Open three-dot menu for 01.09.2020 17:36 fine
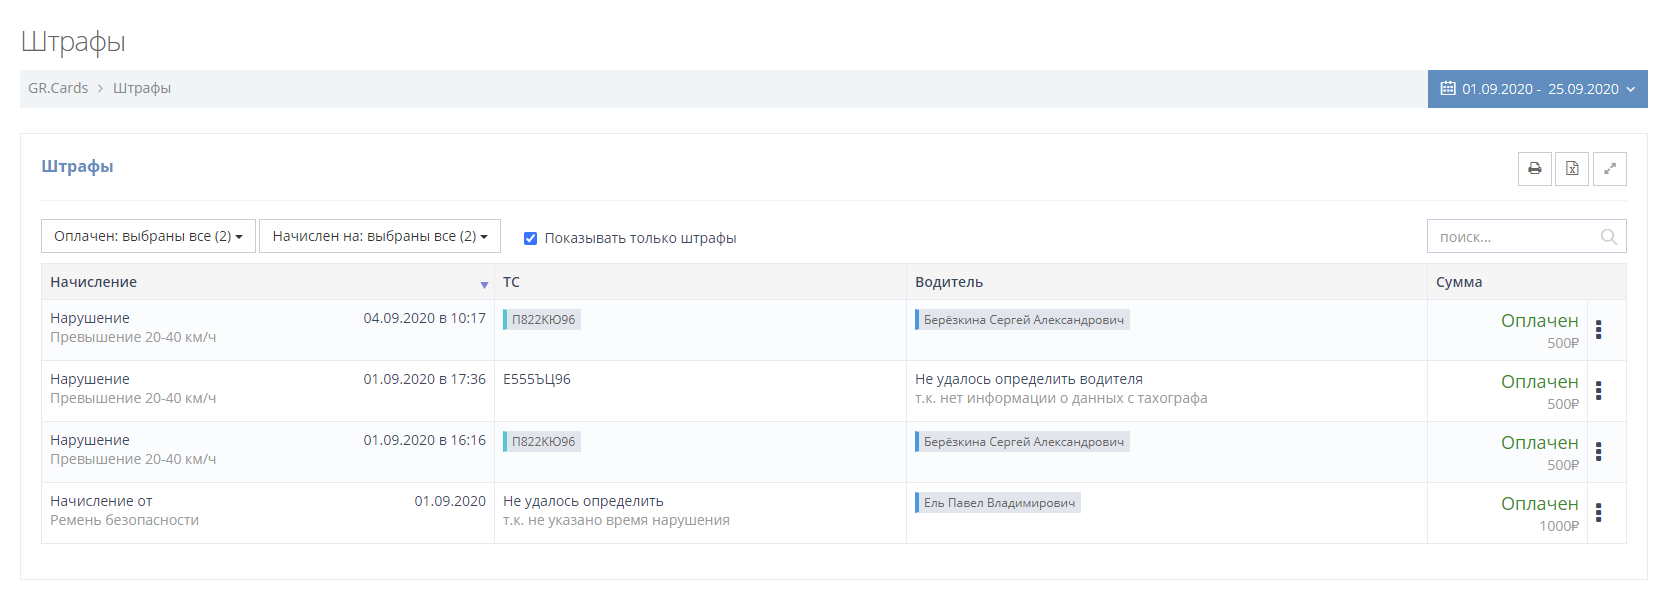This screenshot has width=1667, height=605. pyautogui.click(x=1598, y=391)
